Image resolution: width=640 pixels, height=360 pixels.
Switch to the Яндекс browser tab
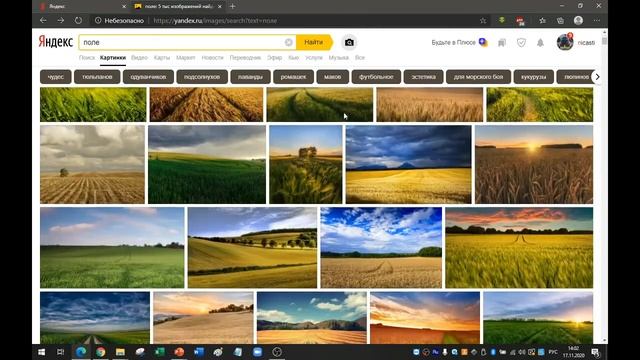(x=82, y=6)
